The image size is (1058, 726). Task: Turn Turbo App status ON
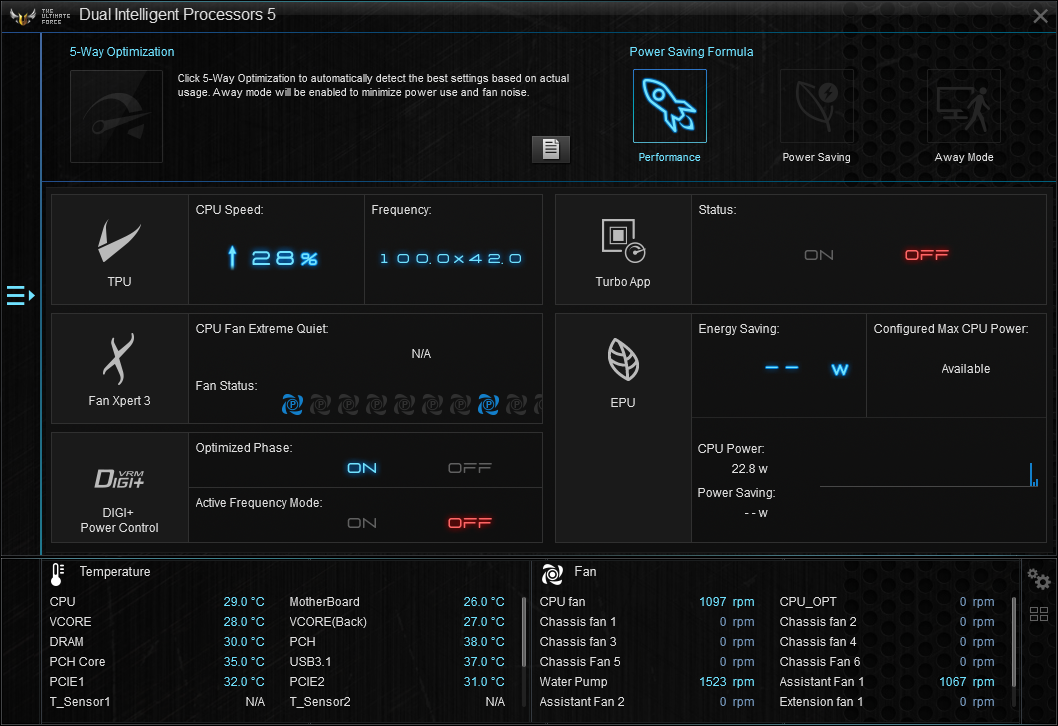tap(818, 255)
